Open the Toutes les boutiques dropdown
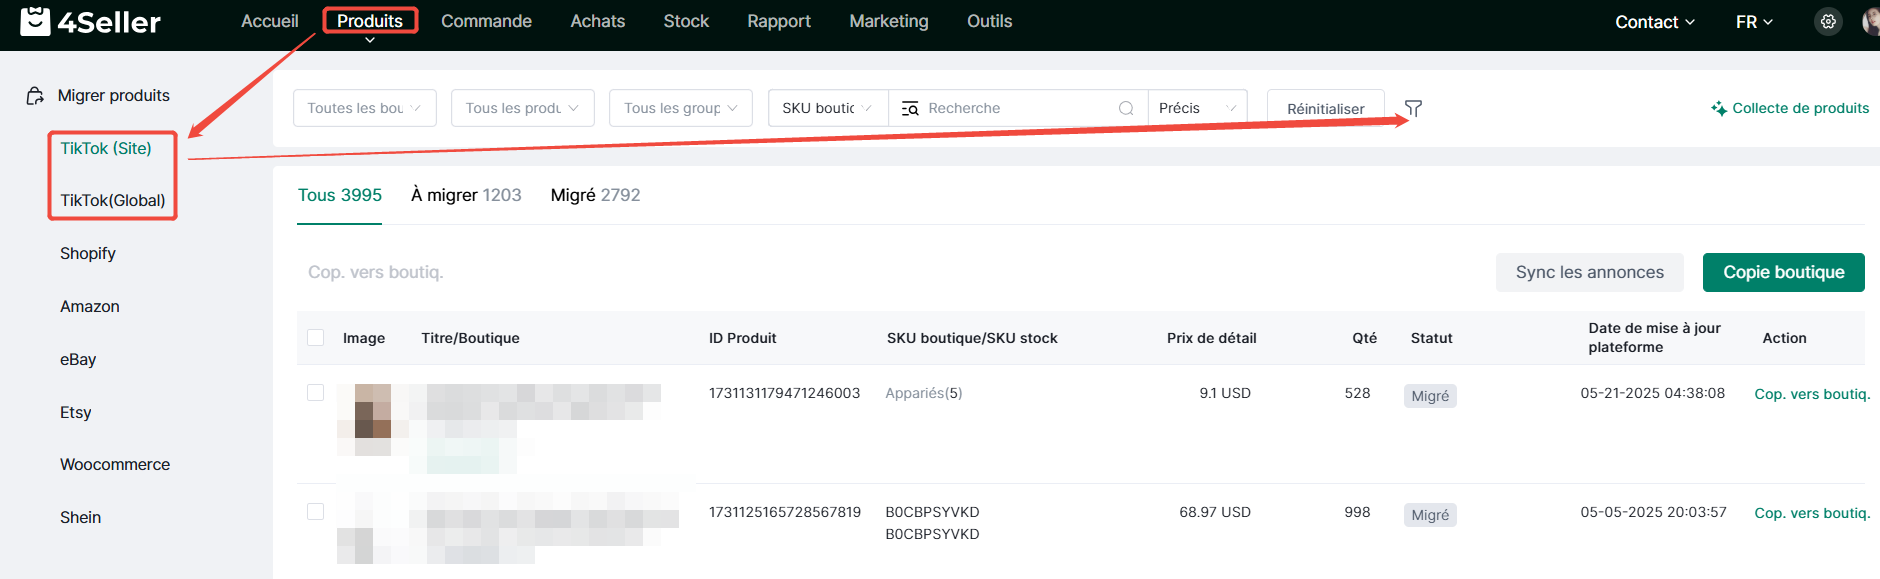 pos(365,108)
